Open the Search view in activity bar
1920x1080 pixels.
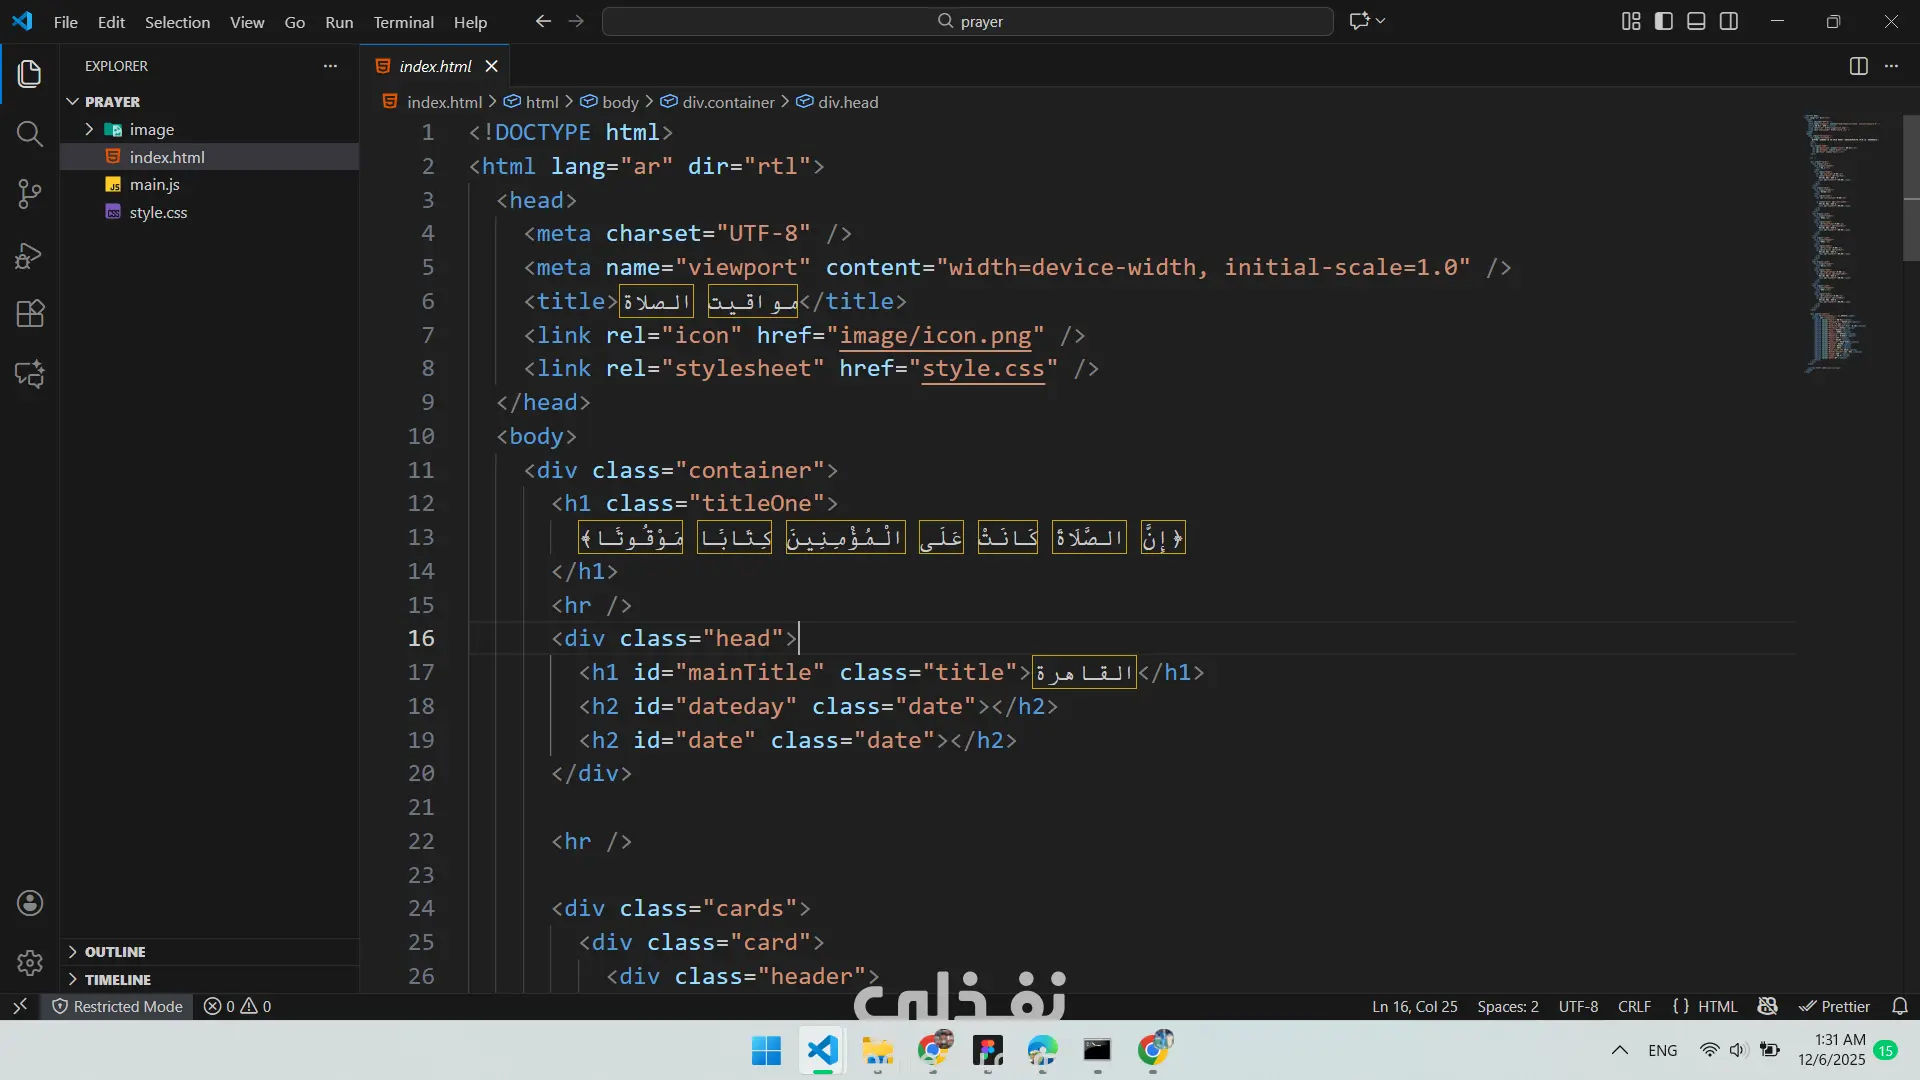(x=30, y=134)
